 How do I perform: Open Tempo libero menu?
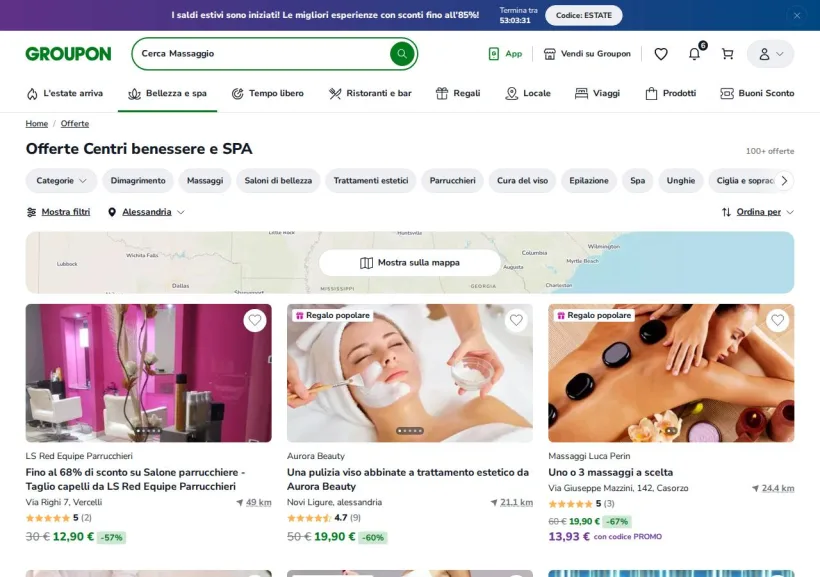(x=267, y=93)
